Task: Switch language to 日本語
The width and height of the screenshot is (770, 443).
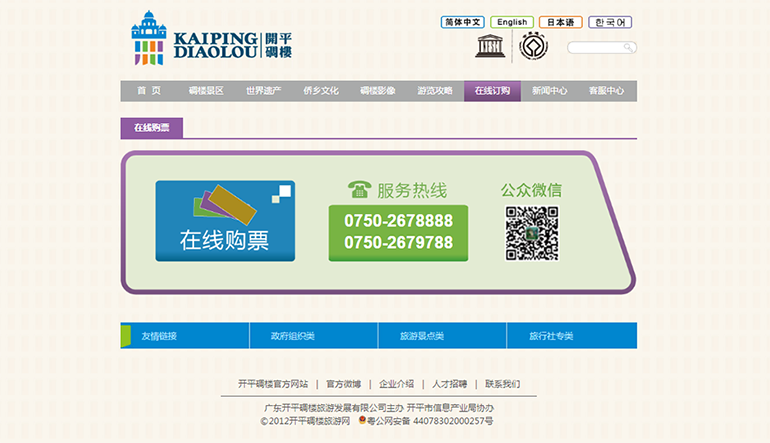Action: [x=560, y=22]
